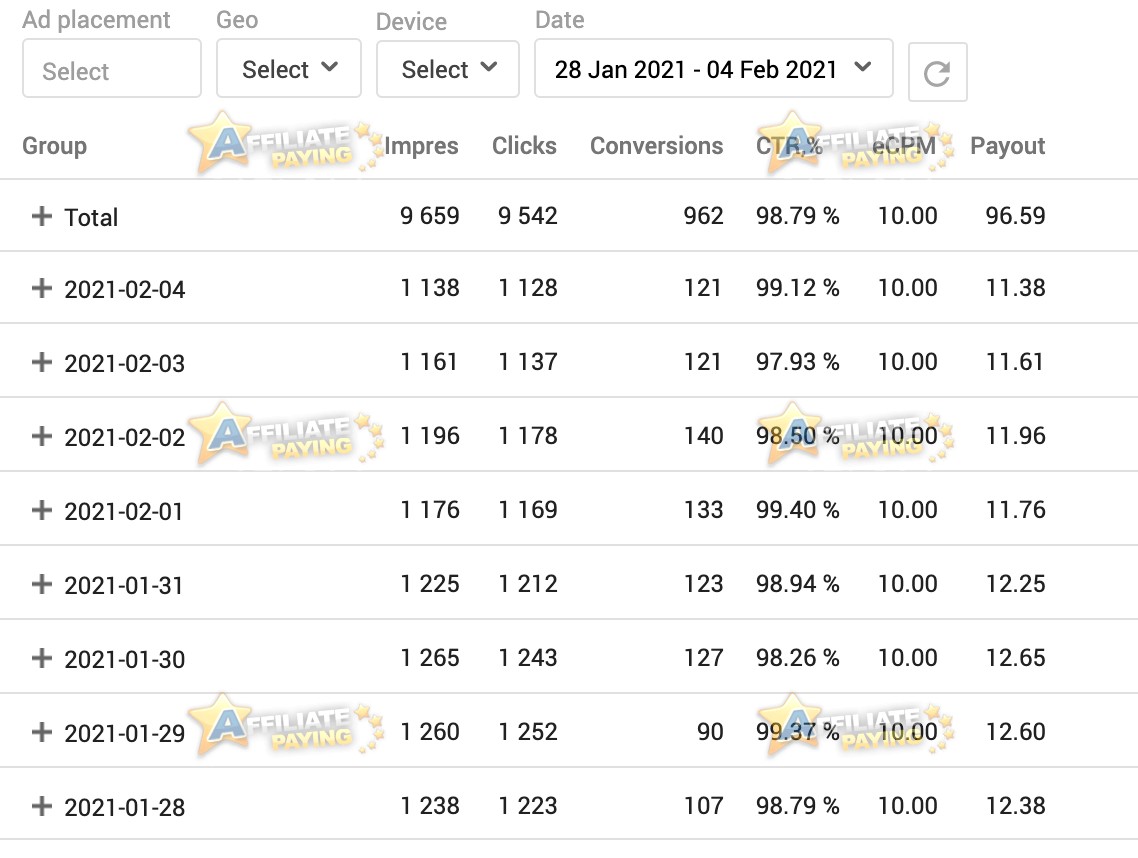
Task: Click payout value 12.65
Action: 1015,658
